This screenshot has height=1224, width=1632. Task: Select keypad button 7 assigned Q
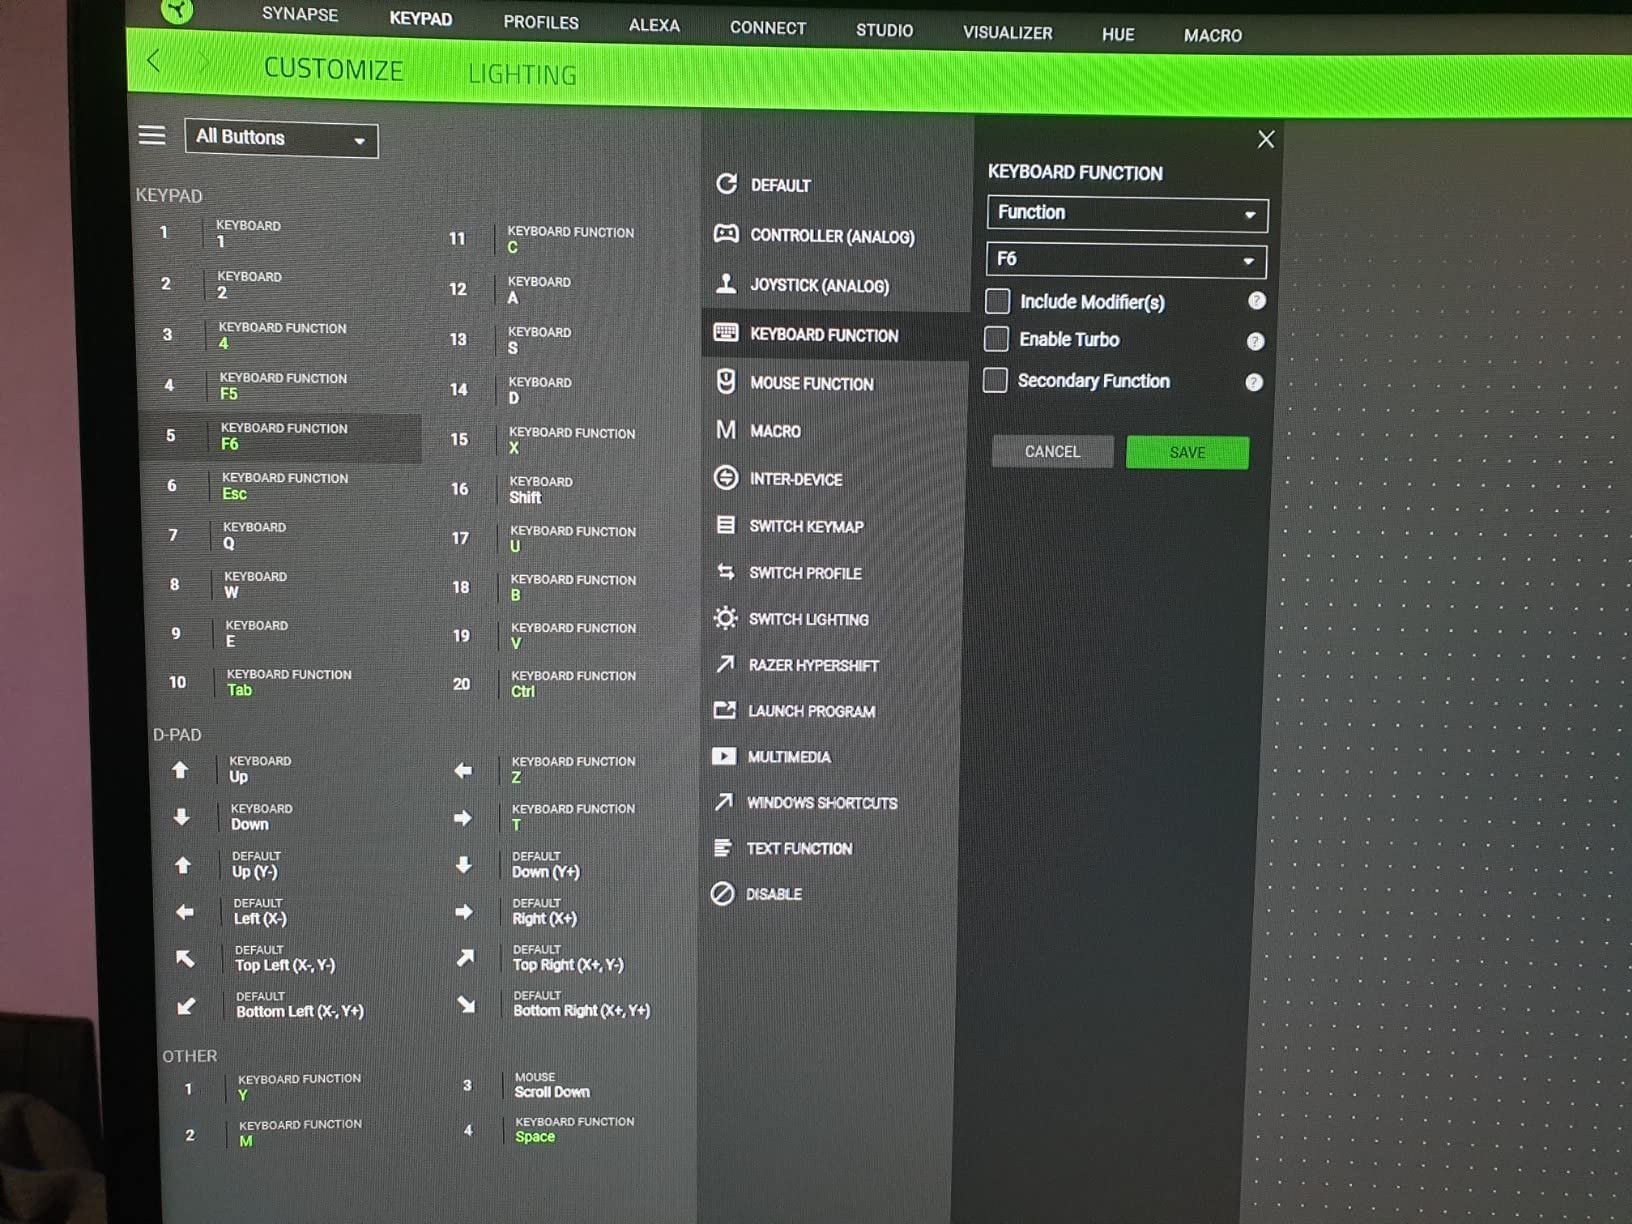pyautogui.click(x=286, y=535)
